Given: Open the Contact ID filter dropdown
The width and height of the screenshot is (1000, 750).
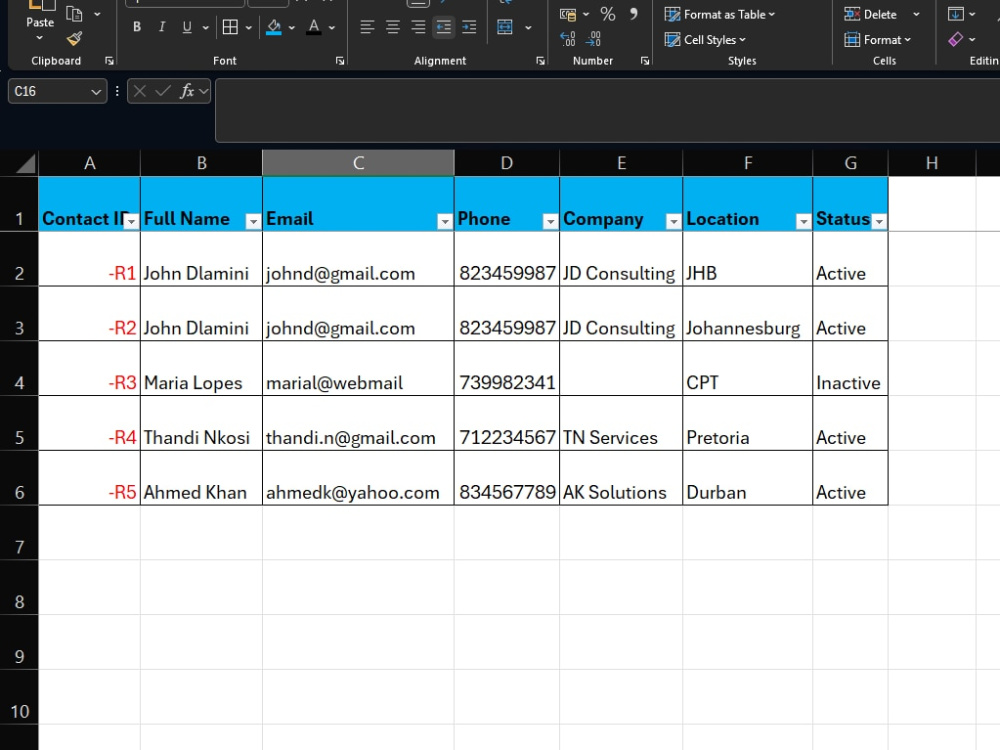Looking at the screenshot, I should (x=131, y=221).
